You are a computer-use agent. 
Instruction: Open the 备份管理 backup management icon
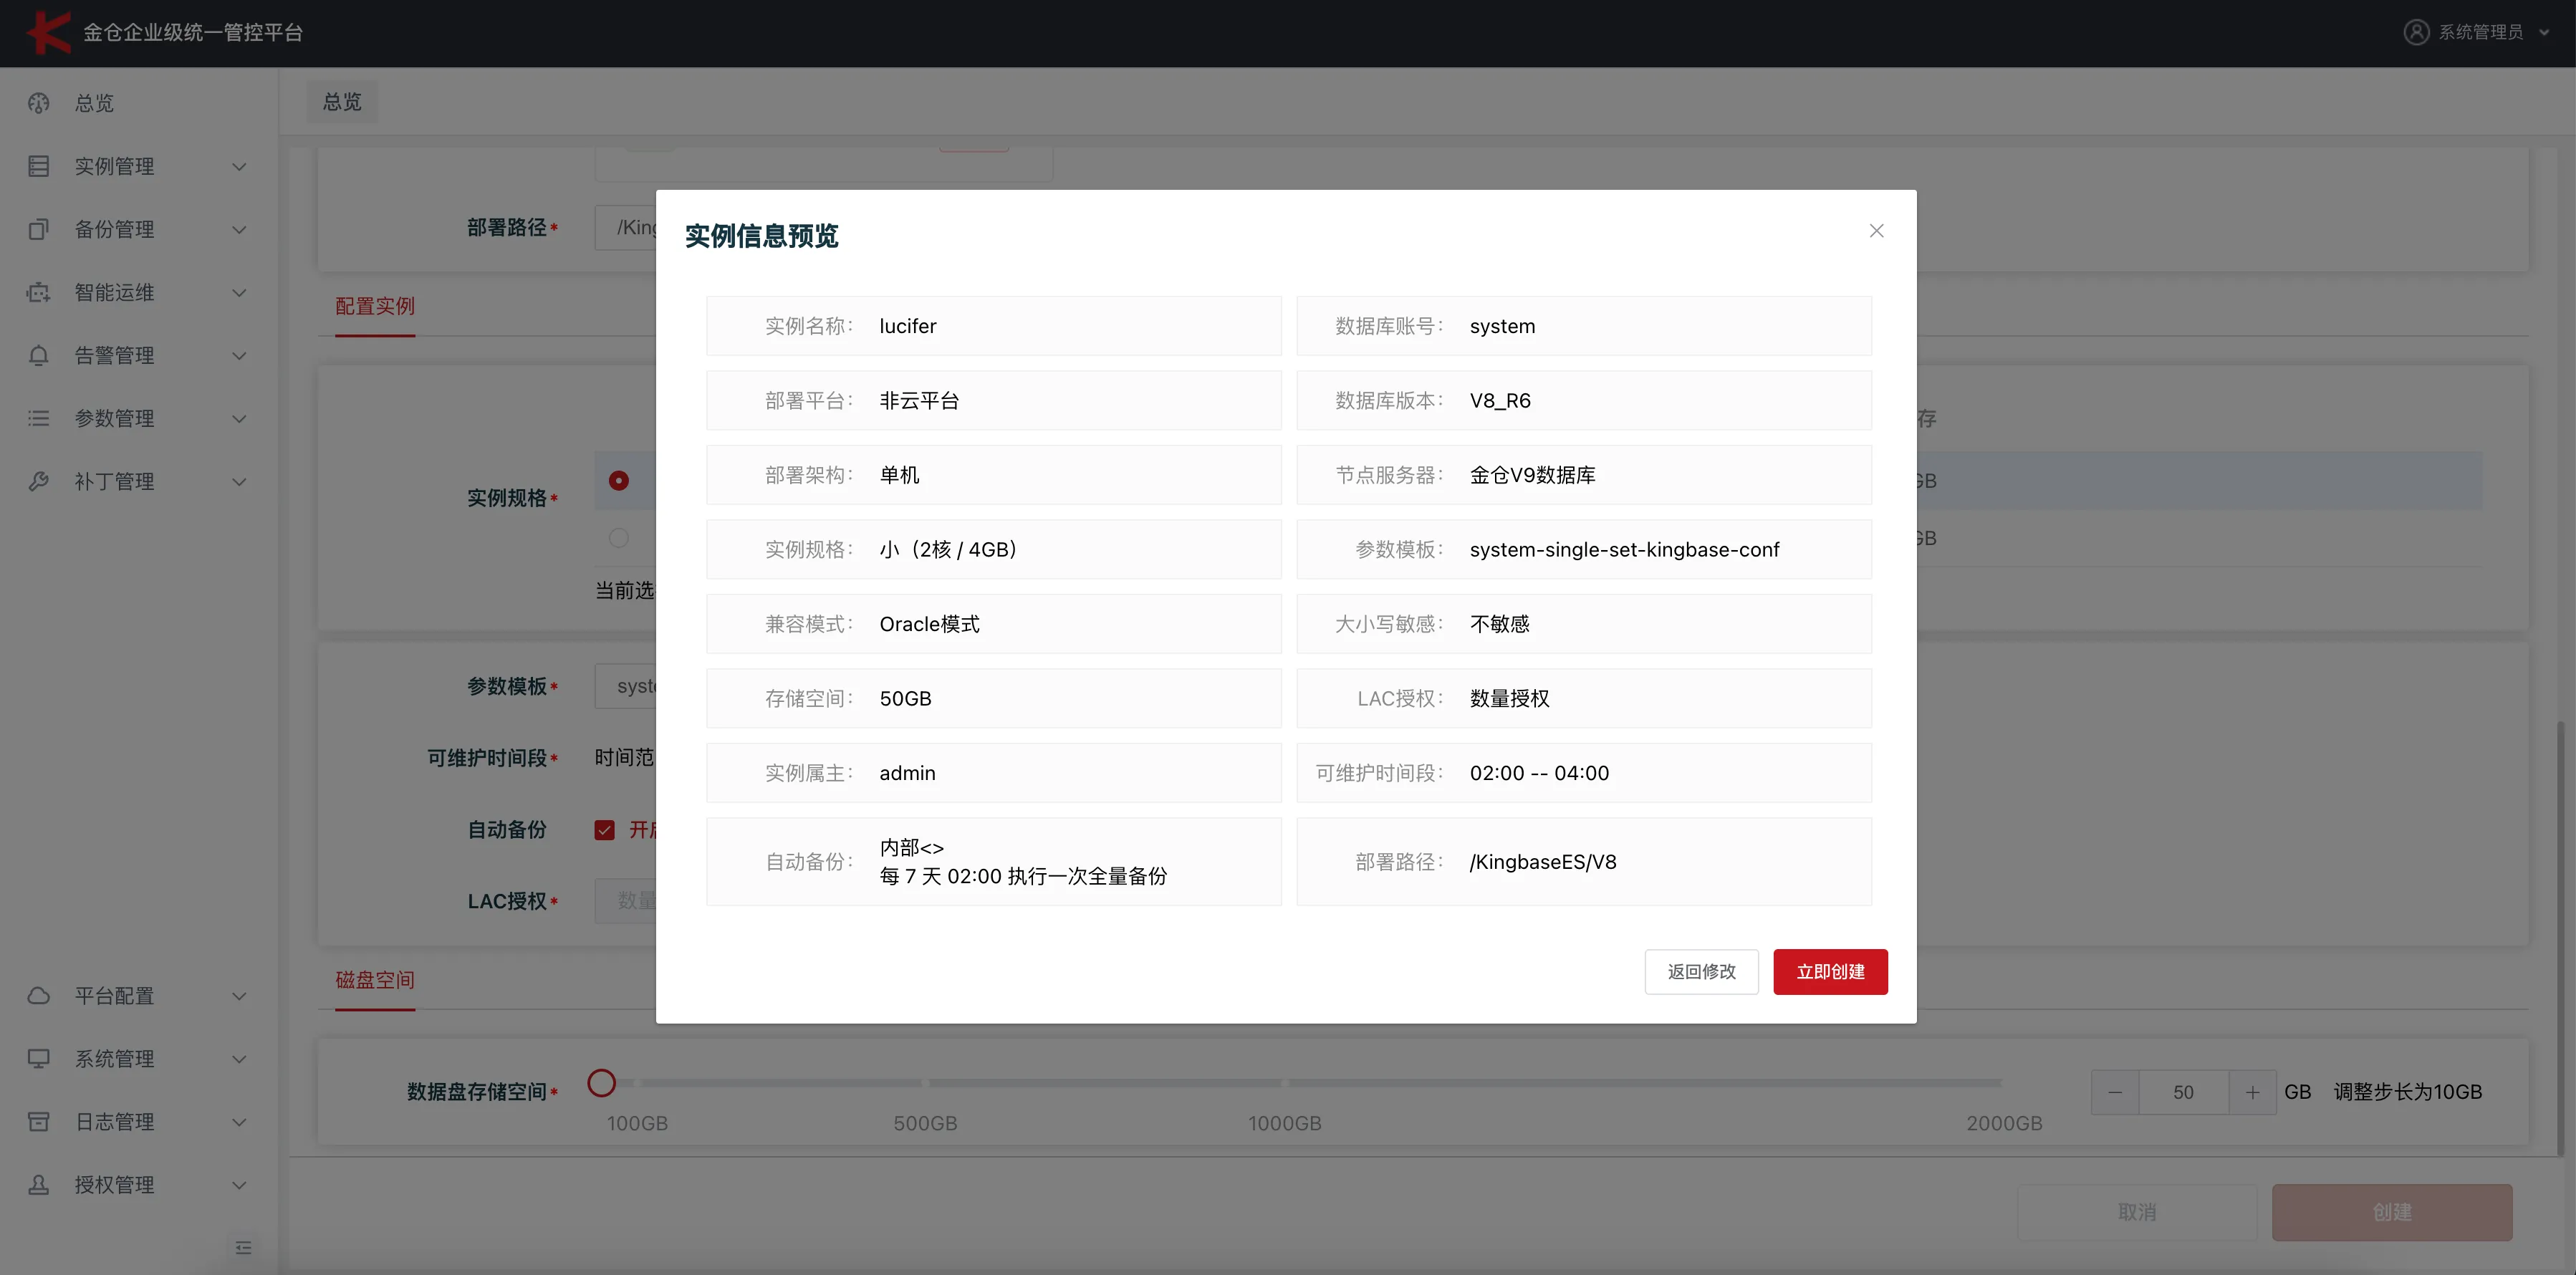point(38,229)
